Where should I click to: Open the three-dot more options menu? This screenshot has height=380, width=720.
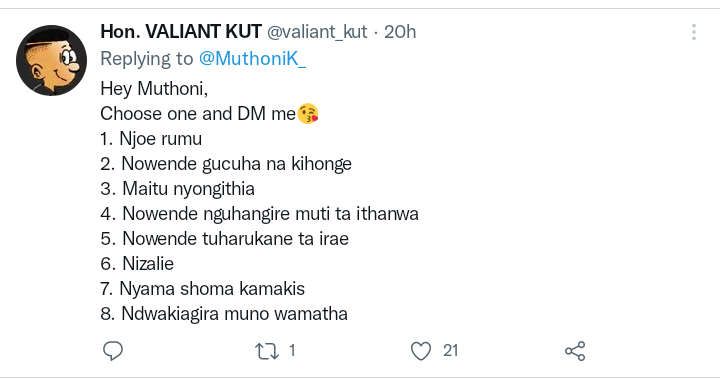(x=694, y=32)
